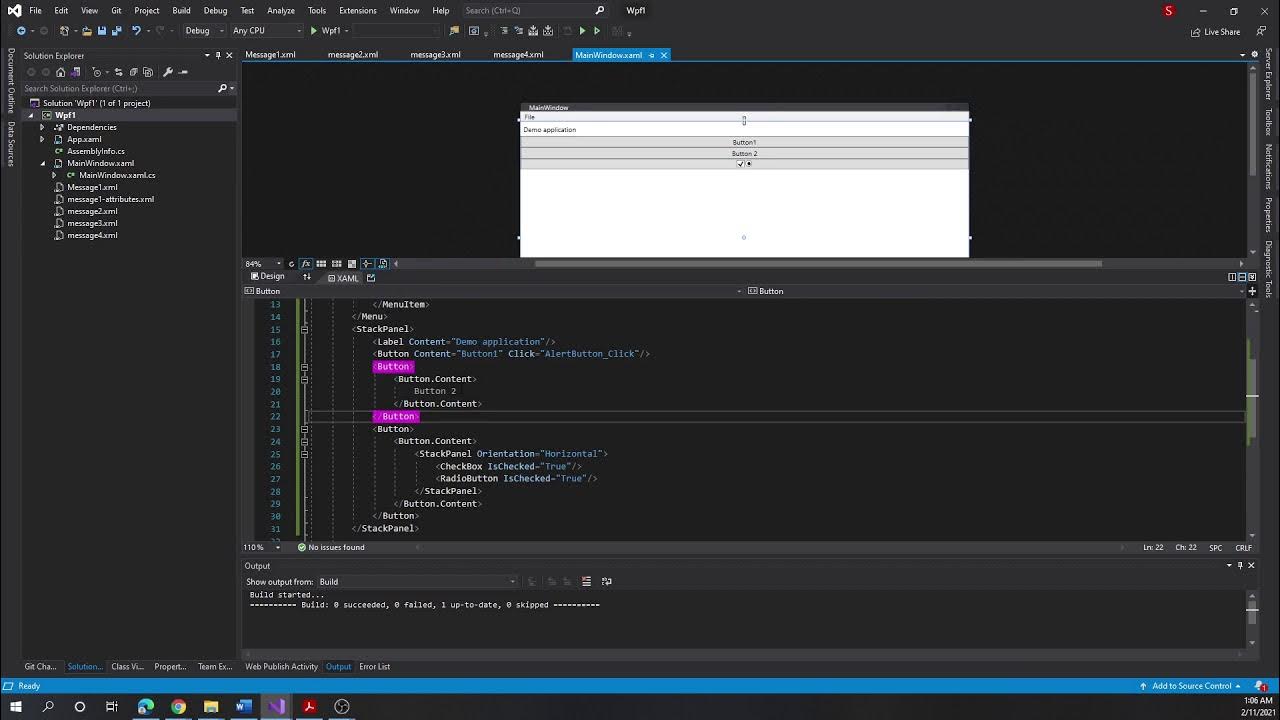This screenshot has width=1280, height=720.
Task: Expand App.xaml node
Action: [42, 139]
